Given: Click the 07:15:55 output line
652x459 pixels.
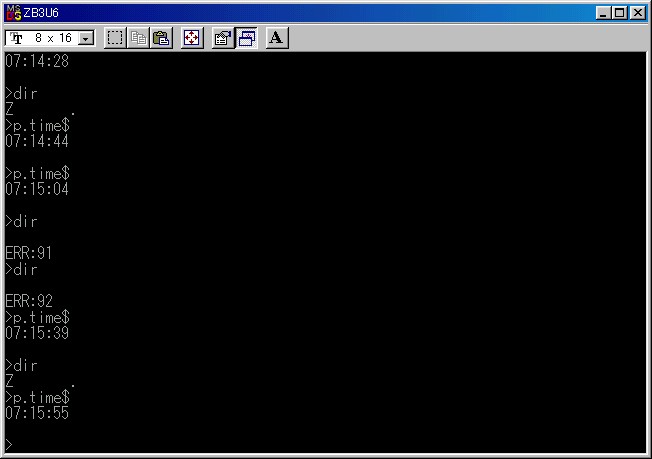Looking at the screenshot, I should [37, 413].
